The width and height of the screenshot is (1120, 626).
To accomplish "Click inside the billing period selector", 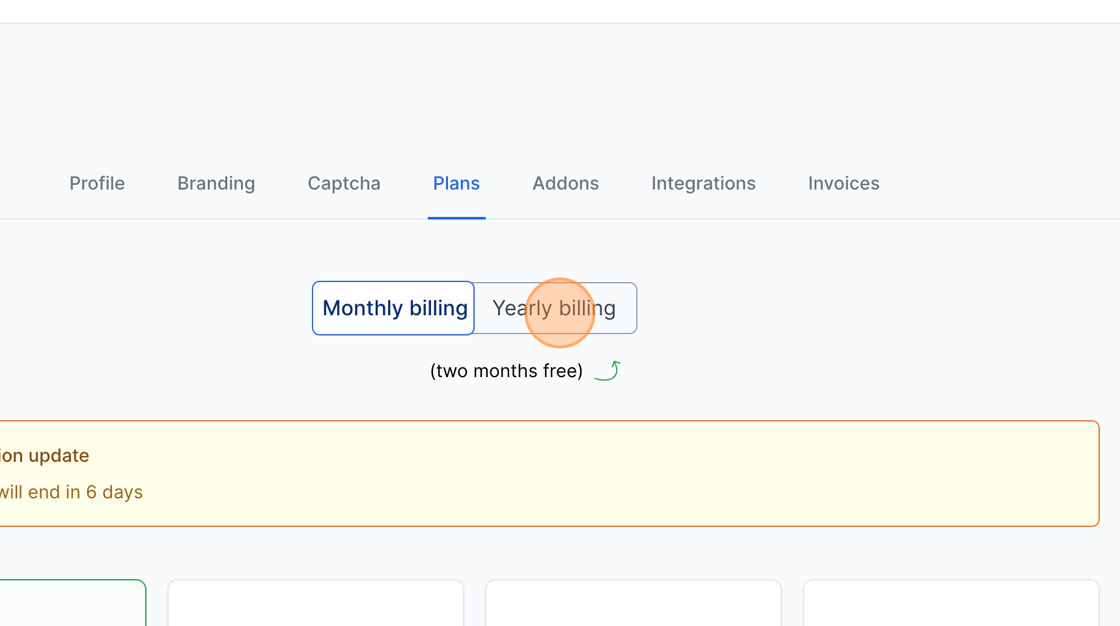I will (x=474, y=308).
